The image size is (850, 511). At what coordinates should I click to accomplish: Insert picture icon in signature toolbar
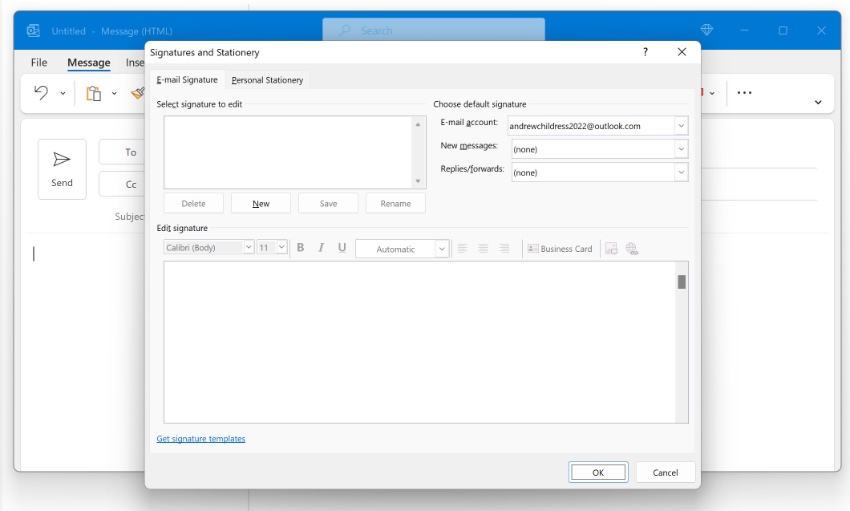coord(611,249)
